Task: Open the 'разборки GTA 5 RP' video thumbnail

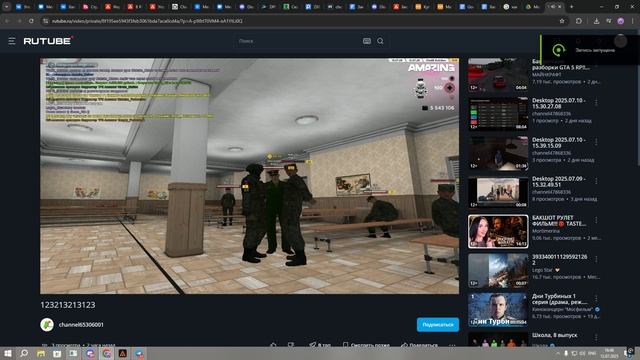Action: [x=498, y=74]
